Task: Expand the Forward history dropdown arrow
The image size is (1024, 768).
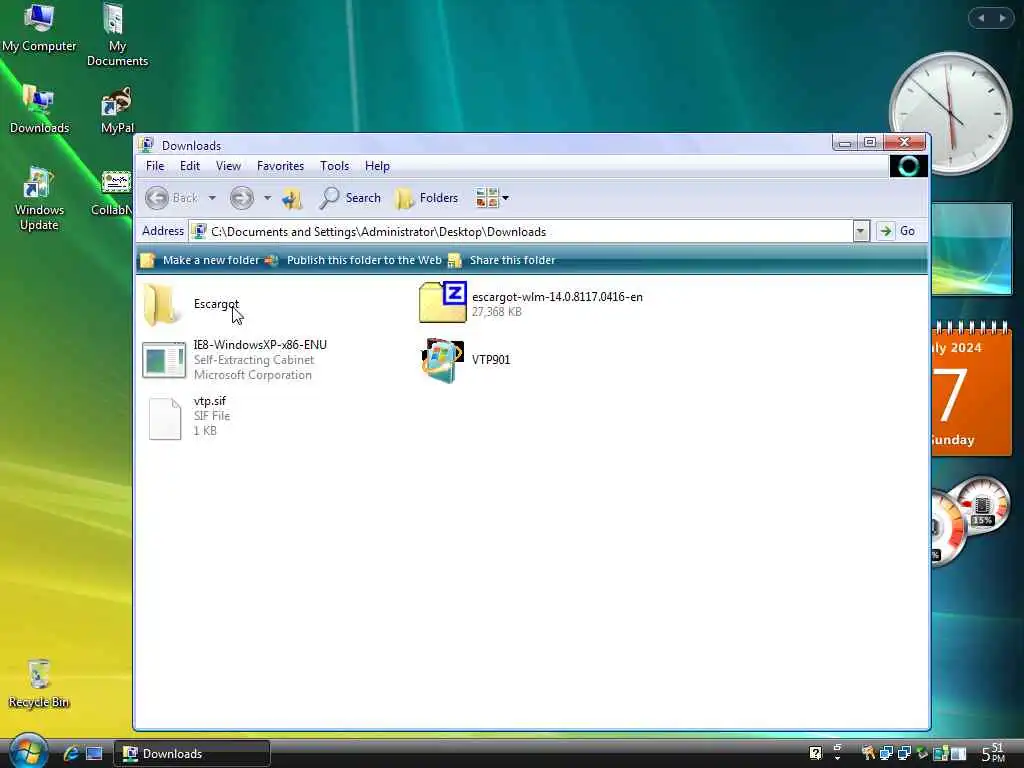Action: coord(267,198)
